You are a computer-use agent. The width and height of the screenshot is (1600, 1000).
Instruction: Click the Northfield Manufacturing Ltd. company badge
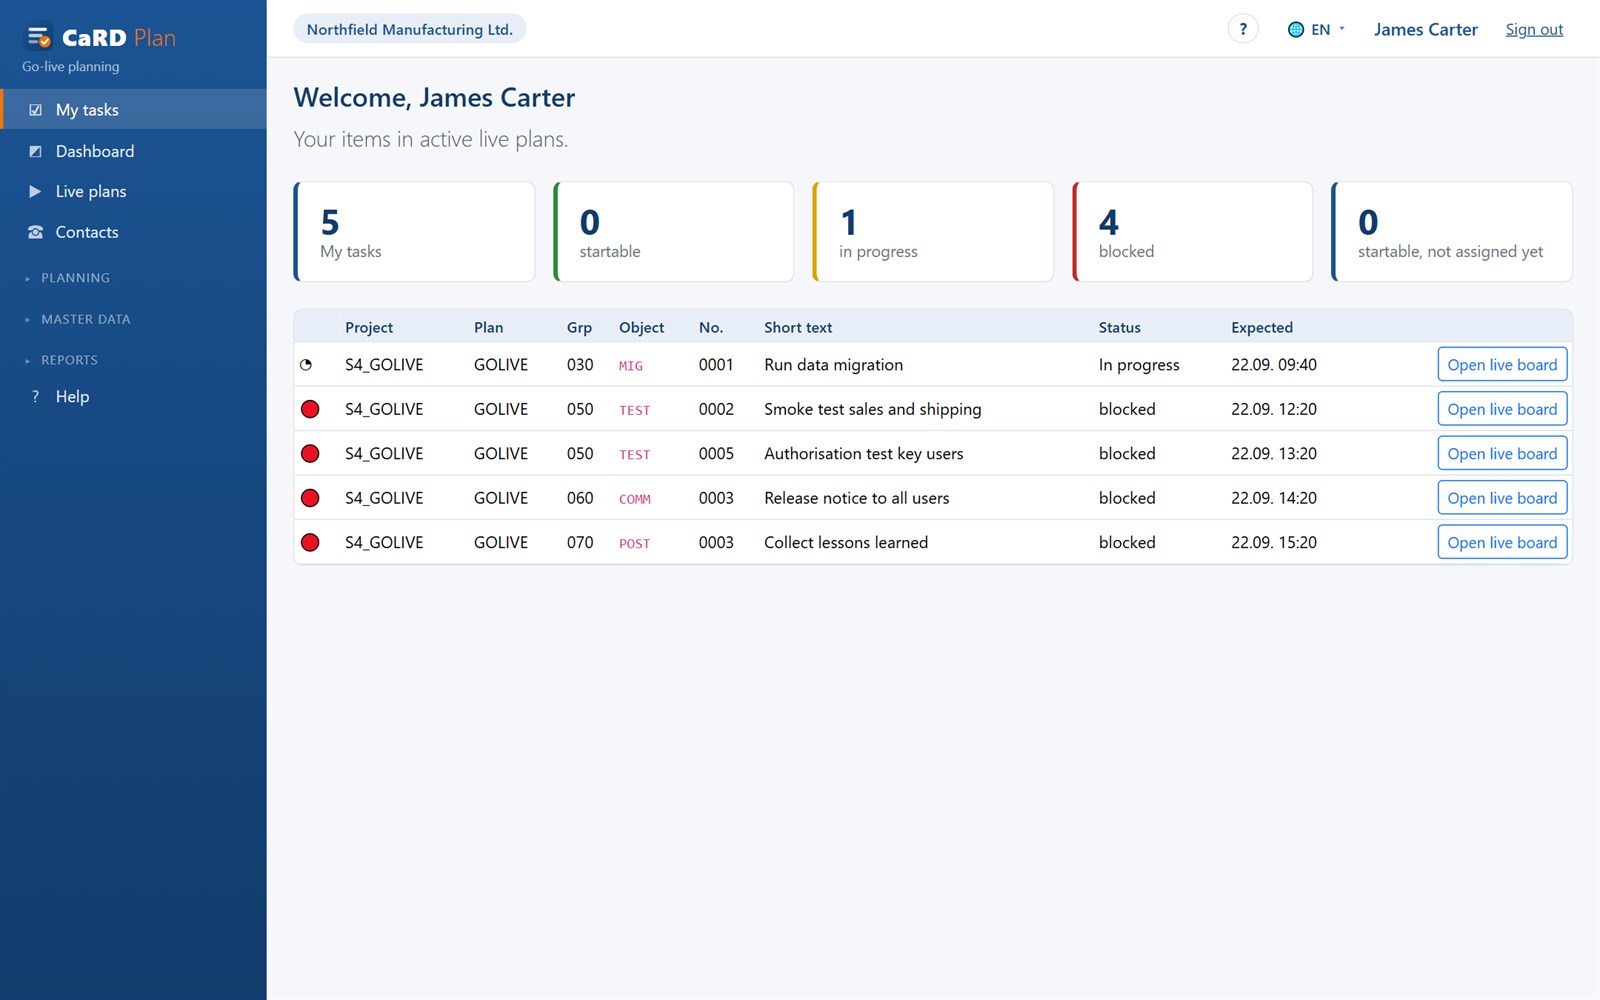[x=410, y=29]
